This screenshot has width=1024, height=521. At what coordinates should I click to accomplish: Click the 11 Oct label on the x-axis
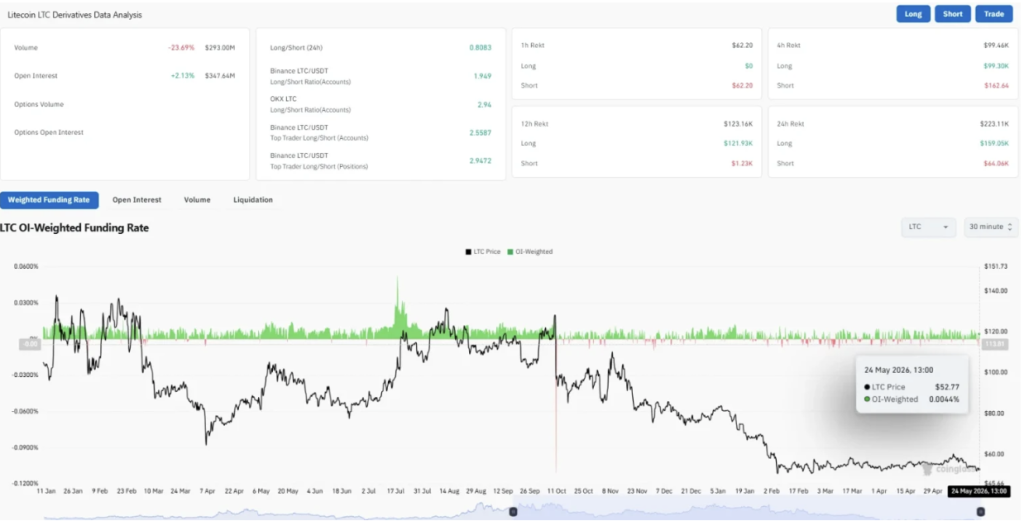[556, 491]
